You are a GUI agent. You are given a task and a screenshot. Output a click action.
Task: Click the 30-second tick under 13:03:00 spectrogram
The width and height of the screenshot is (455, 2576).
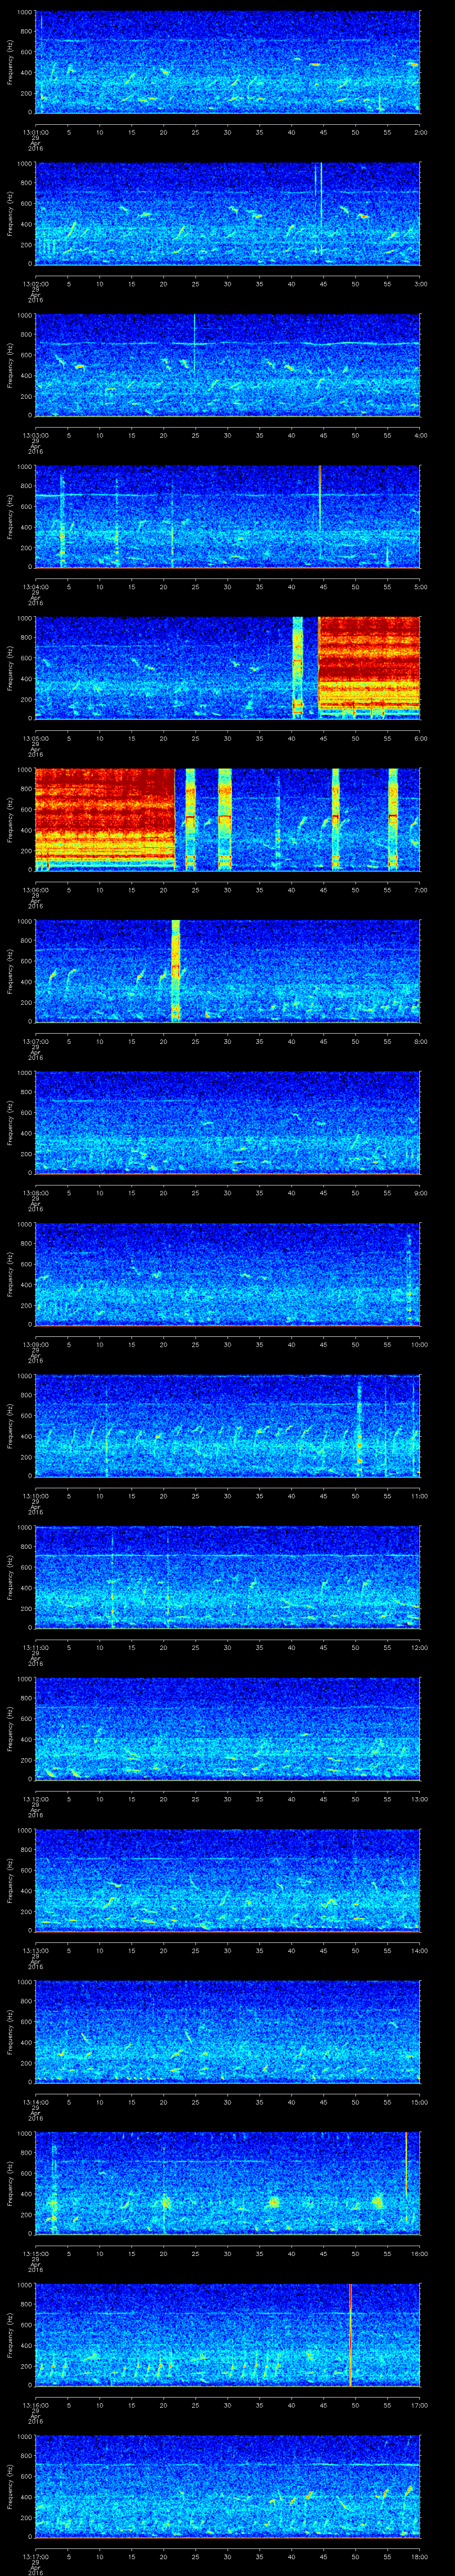click(x=228, y=435)
